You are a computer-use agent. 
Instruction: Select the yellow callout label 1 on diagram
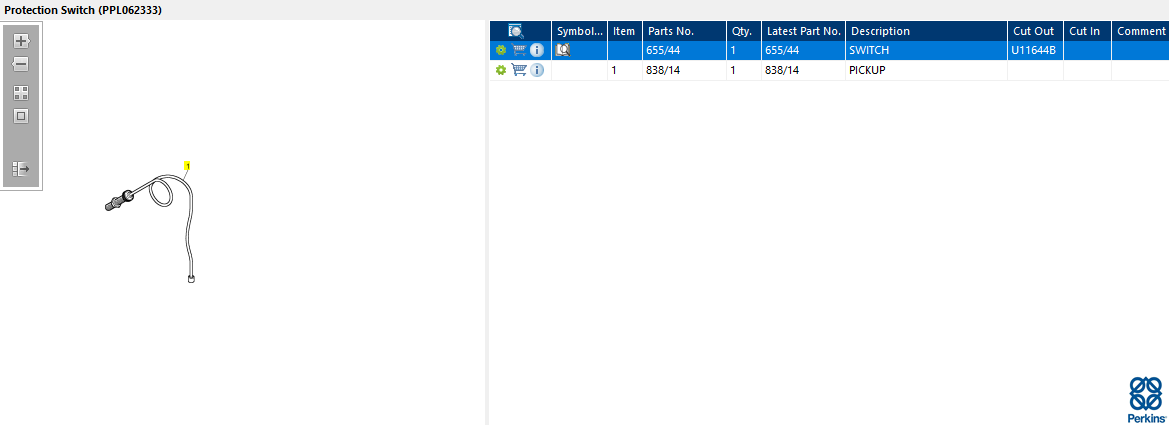point(188,166)
